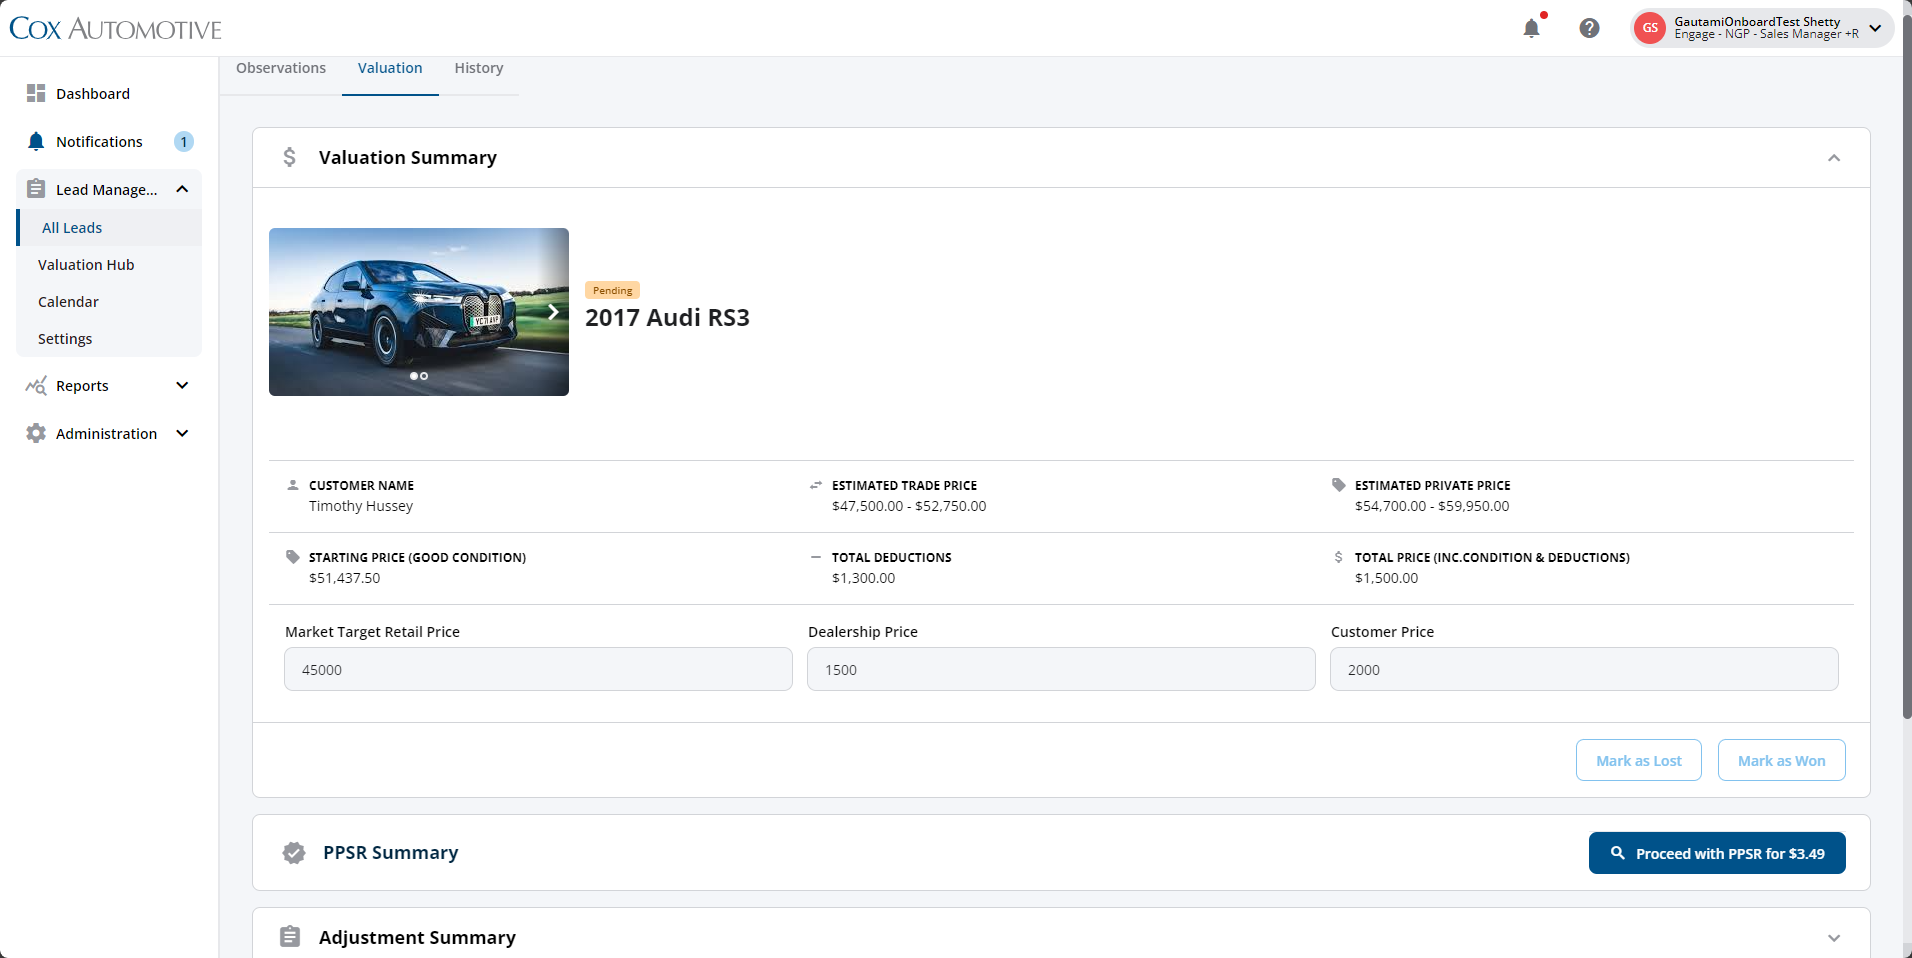
Task: Expand the Adjustment Summary panel
Action: tap(1834, 938)
